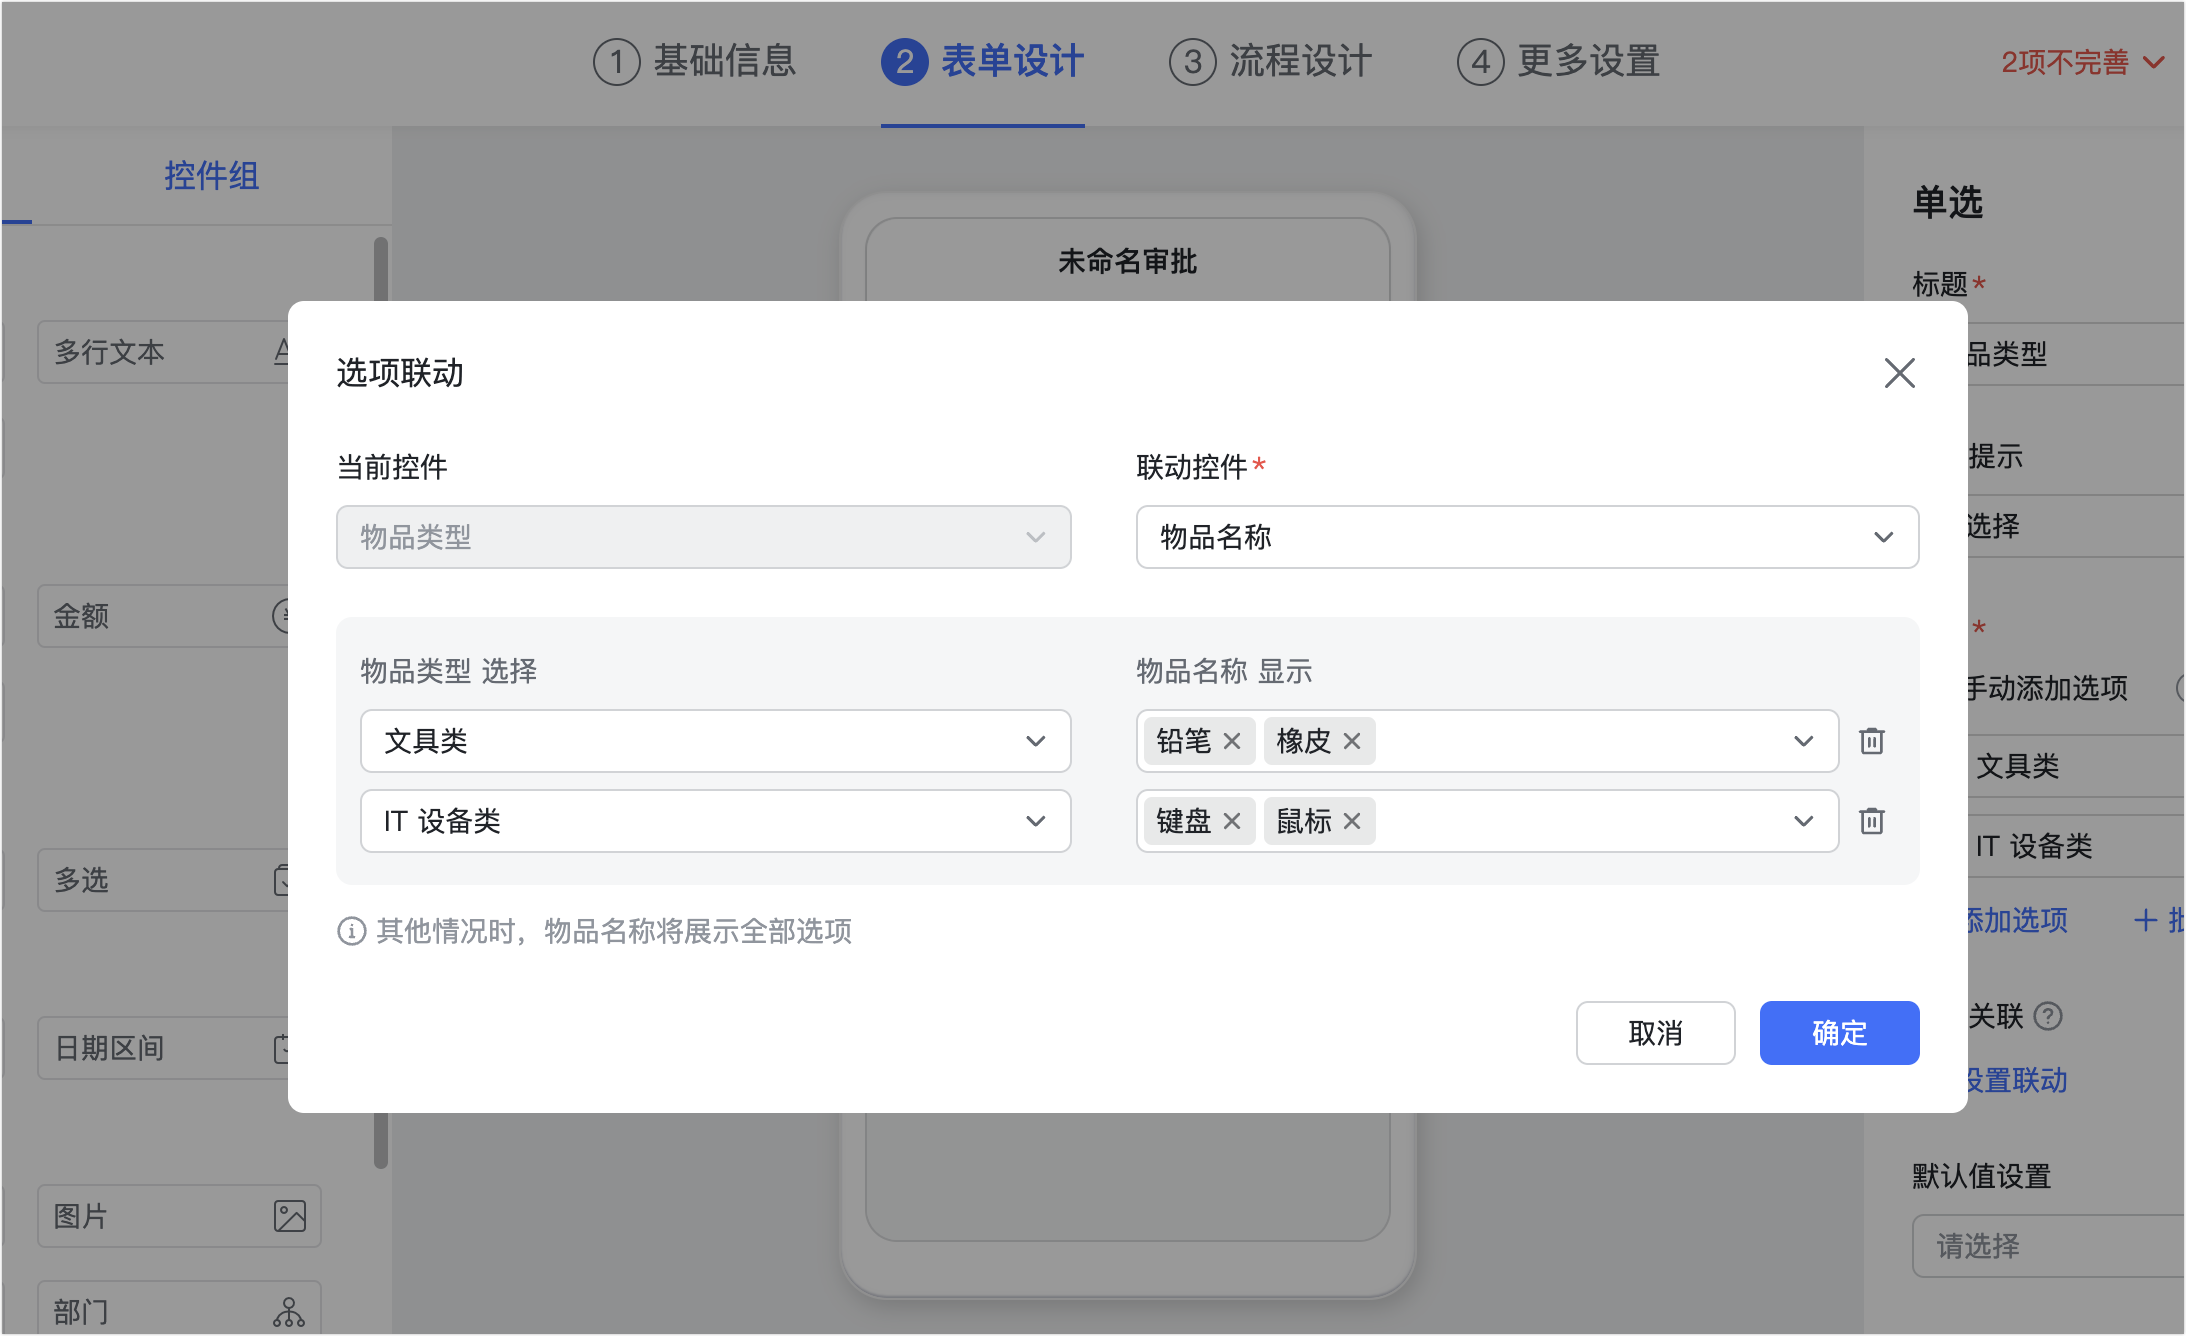Click the IT 设备类 option field in right panel
This screenshot has height=1336, width=2186.
(2076, 846)
